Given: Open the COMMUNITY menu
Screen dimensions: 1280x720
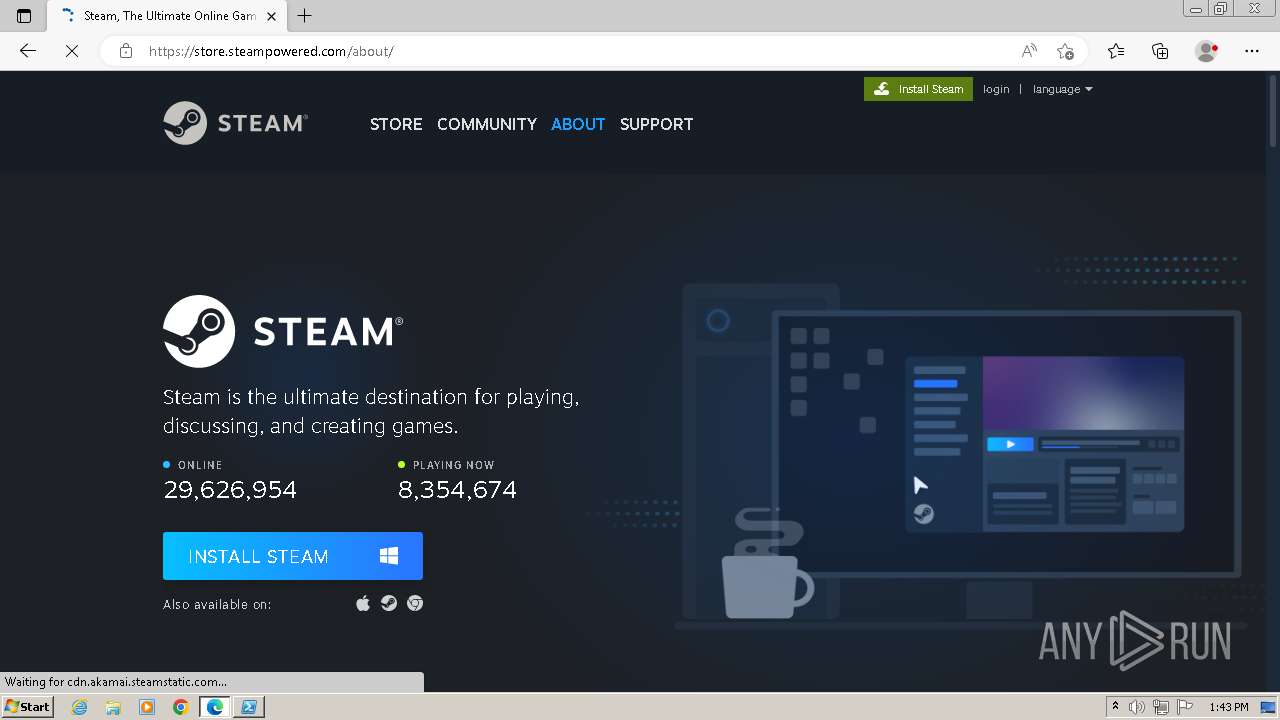Looking at the screenshot, I should [487, 124].
